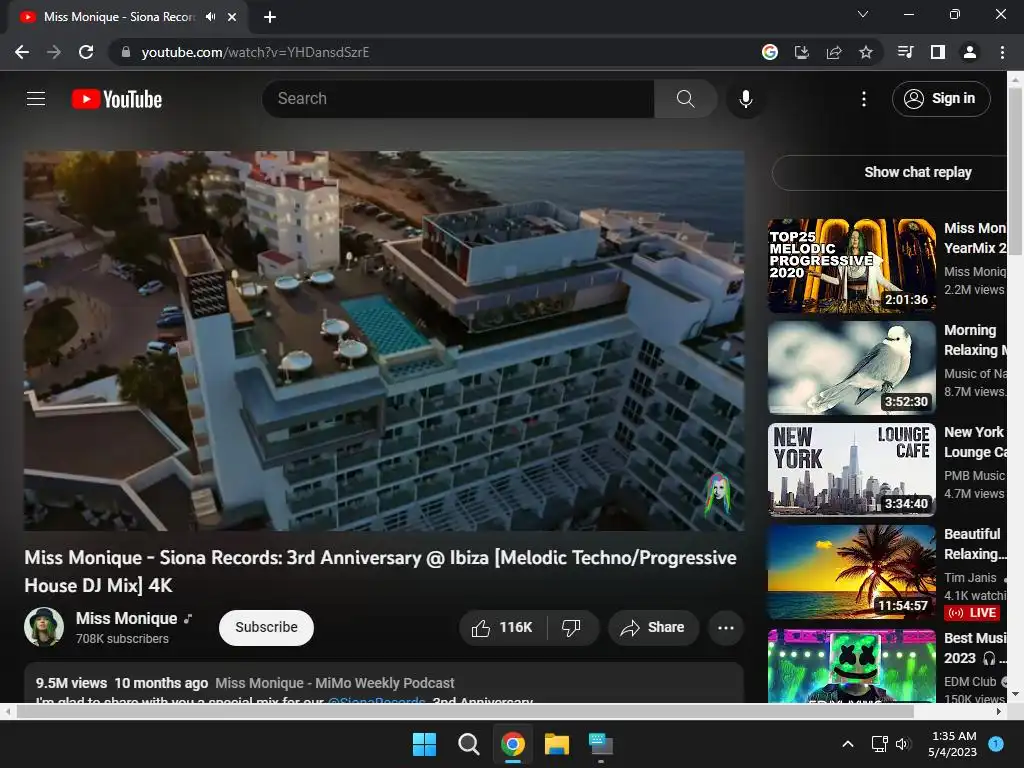
Task: Open the YouTube hamburger guide menu
Action: (36, 99)
